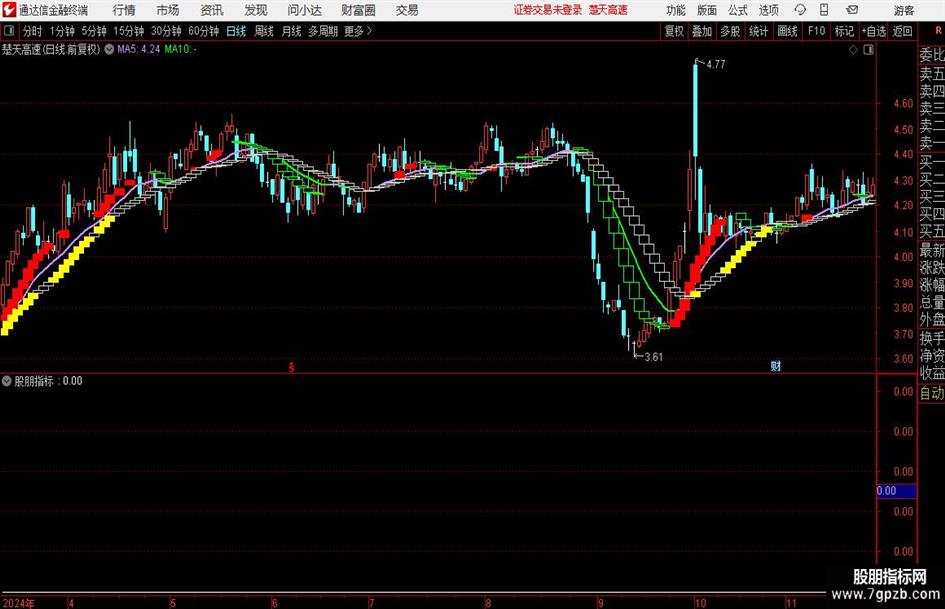Switch to 周线 weekly tab

(264, 31)
